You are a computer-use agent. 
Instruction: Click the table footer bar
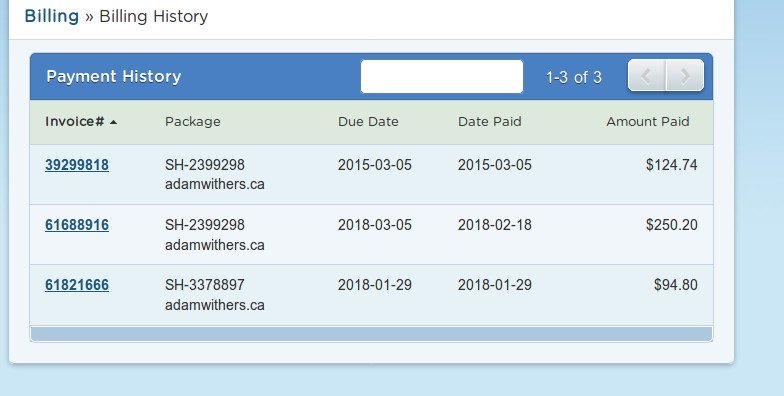click(372, 334)
